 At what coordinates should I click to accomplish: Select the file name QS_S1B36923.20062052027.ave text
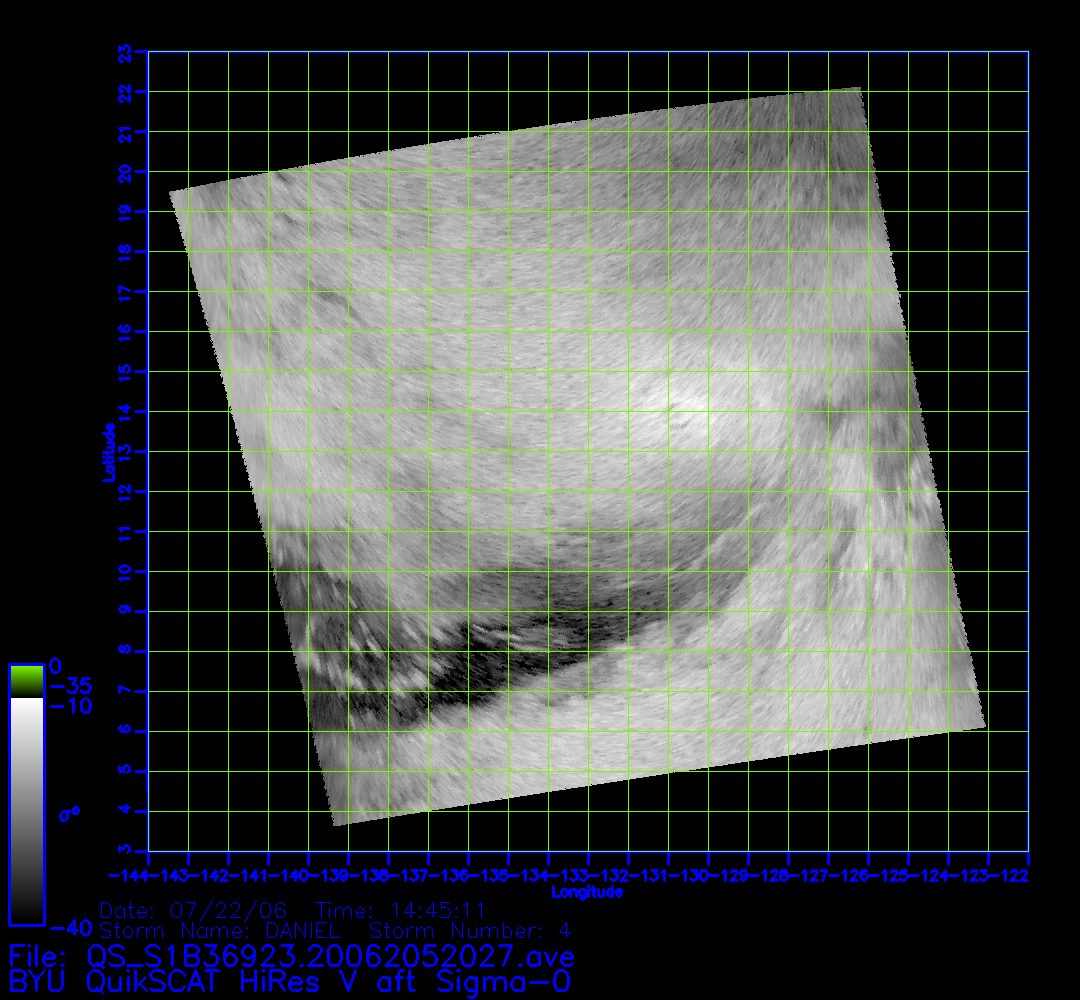click(x=330, y=954)
